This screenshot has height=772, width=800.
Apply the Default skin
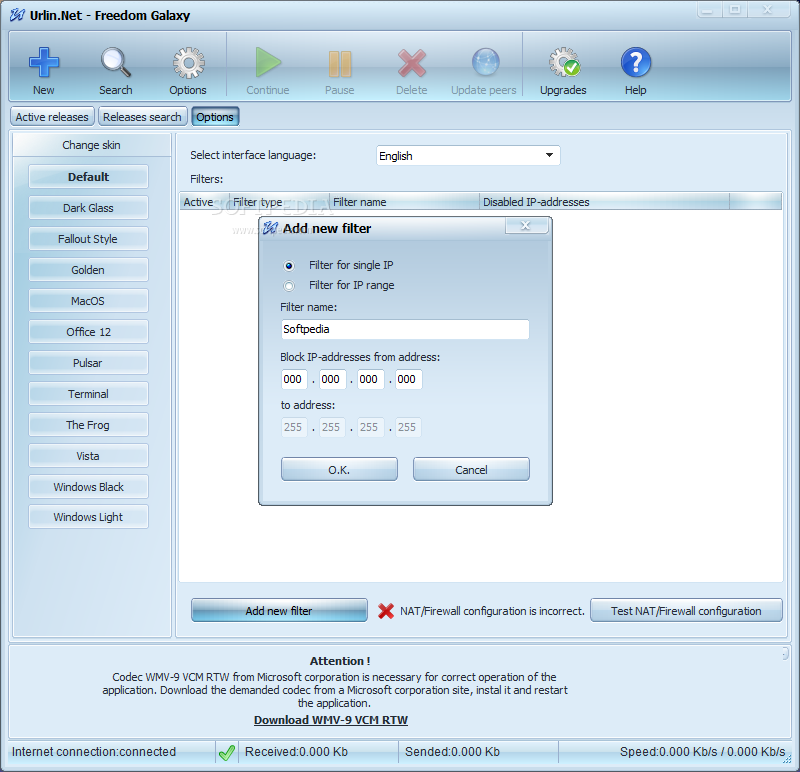88,177
